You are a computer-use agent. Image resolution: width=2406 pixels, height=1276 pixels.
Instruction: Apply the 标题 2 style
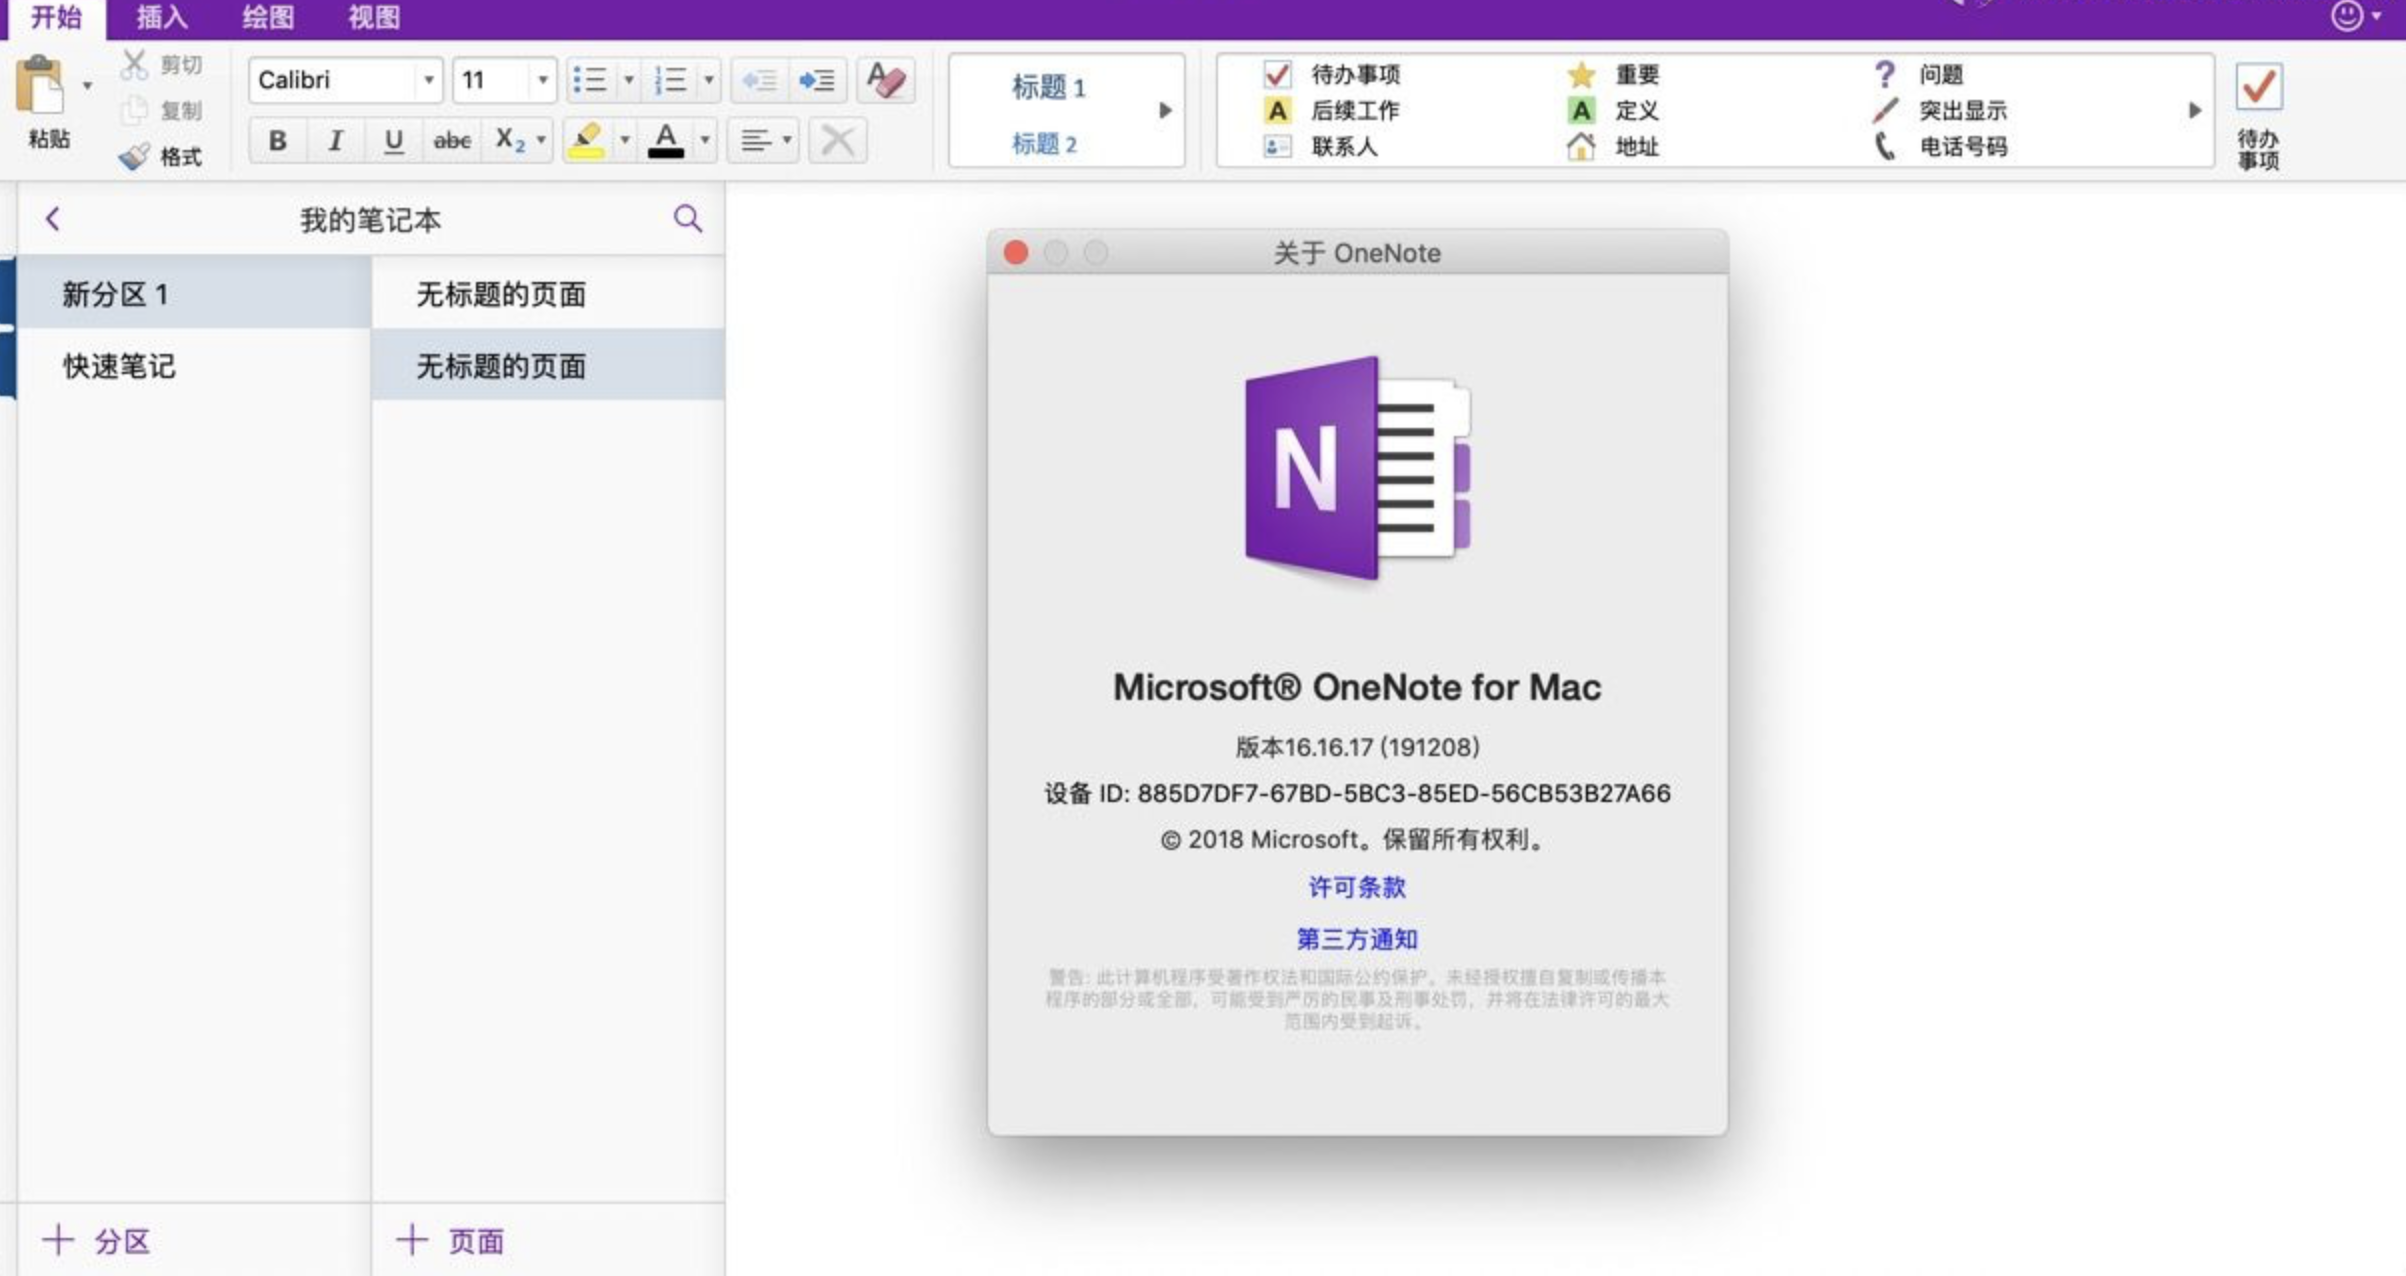coord(1044,144)
